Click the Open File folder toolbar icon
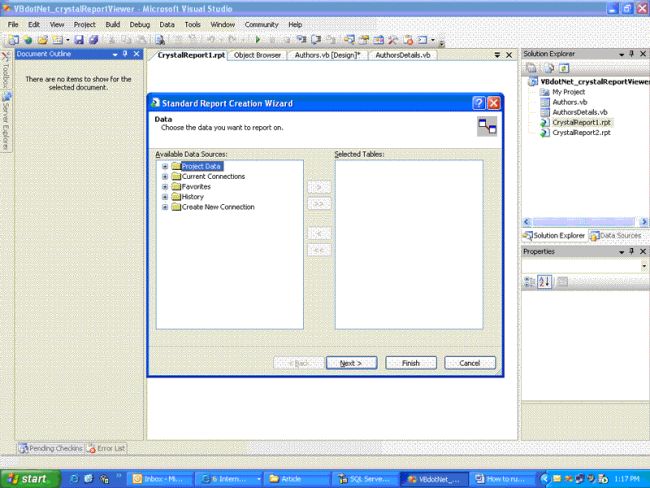Image resolution: width=650 pixels, height=488 pixels. [42, 40]
